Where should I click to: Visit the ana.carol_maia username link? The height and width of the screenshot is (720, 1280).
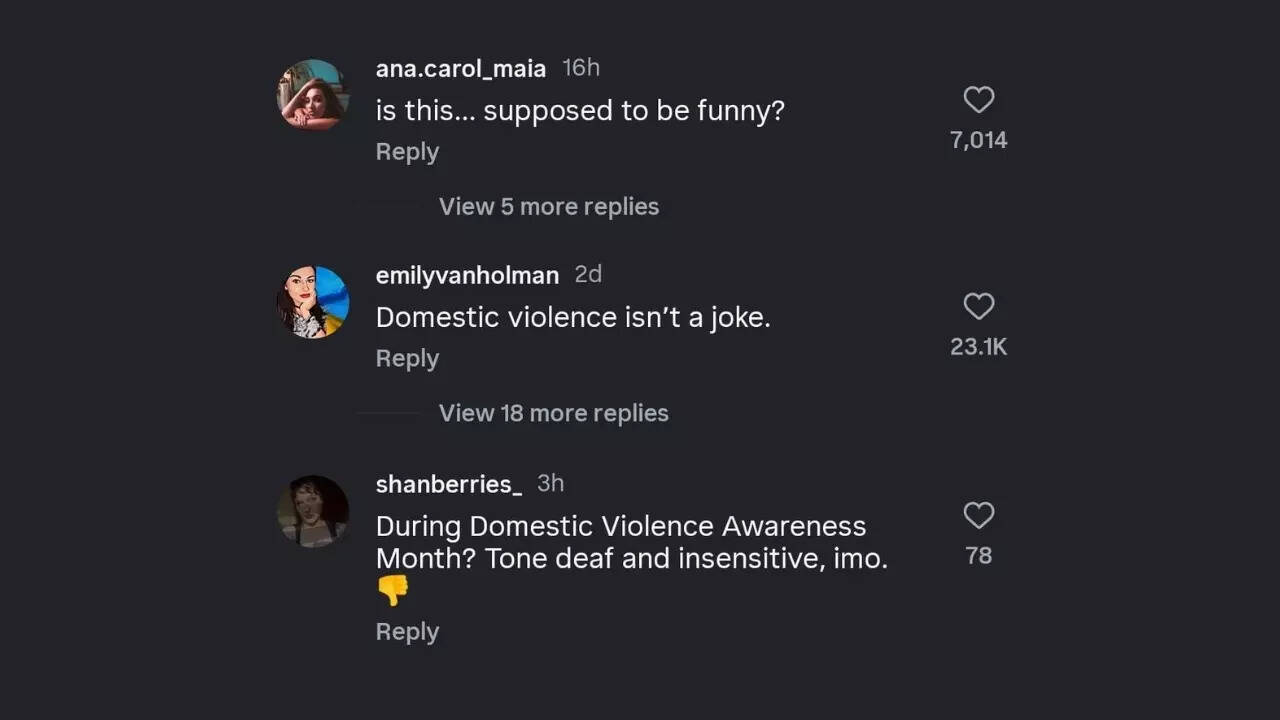(x=460, y=68)
